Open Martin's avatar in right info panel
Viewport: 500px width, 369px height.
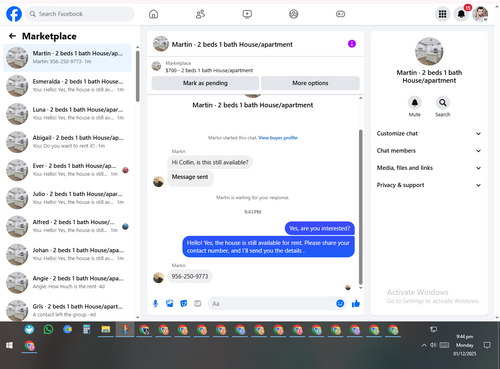point(429,51)
